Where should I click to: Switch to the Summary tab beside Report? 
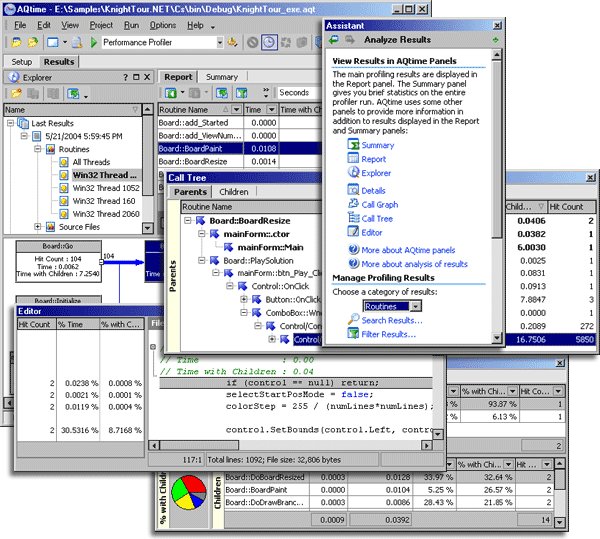coord(222,77)
